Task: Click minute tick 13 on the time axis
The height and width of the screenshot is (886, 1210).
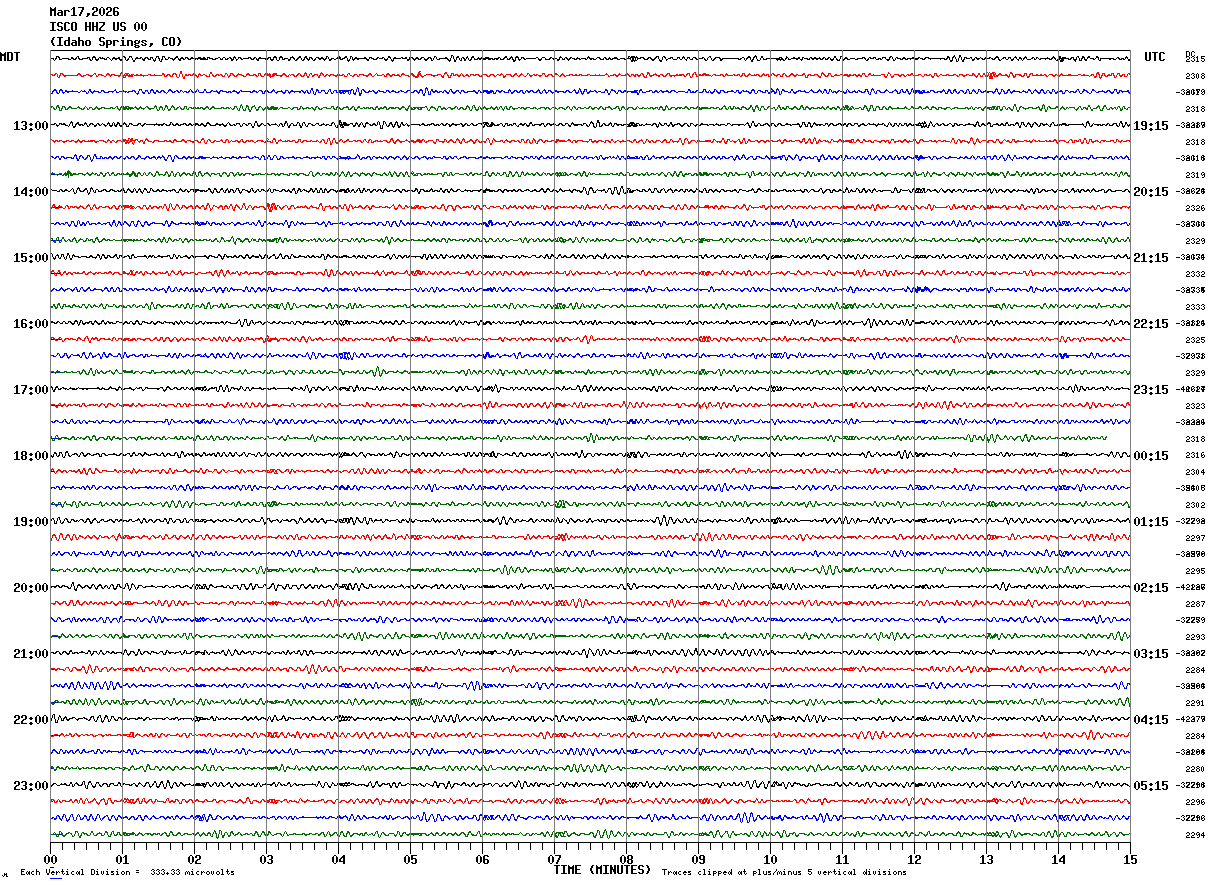Action: click(x=986, y=859)
